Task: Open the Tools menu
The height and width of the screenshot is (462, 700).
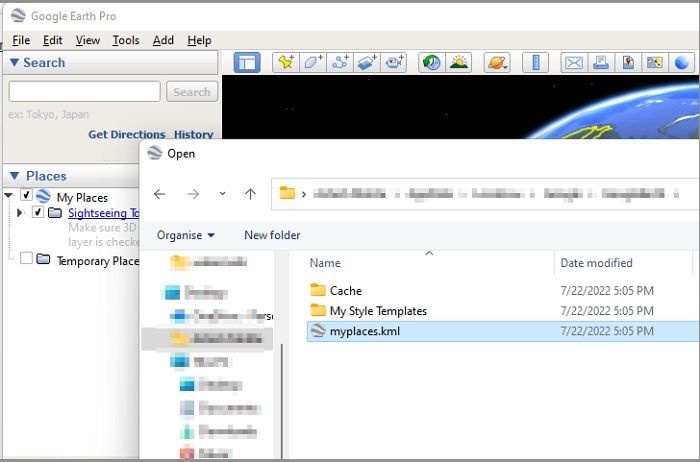Action: (x=126, y=40)
